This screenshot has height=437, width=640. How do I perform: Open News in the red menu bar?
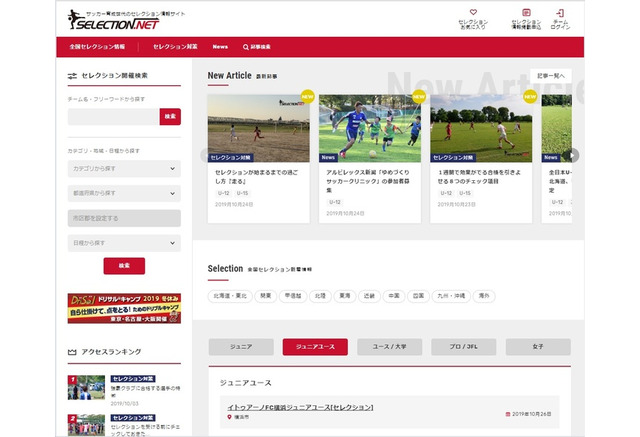220,47
